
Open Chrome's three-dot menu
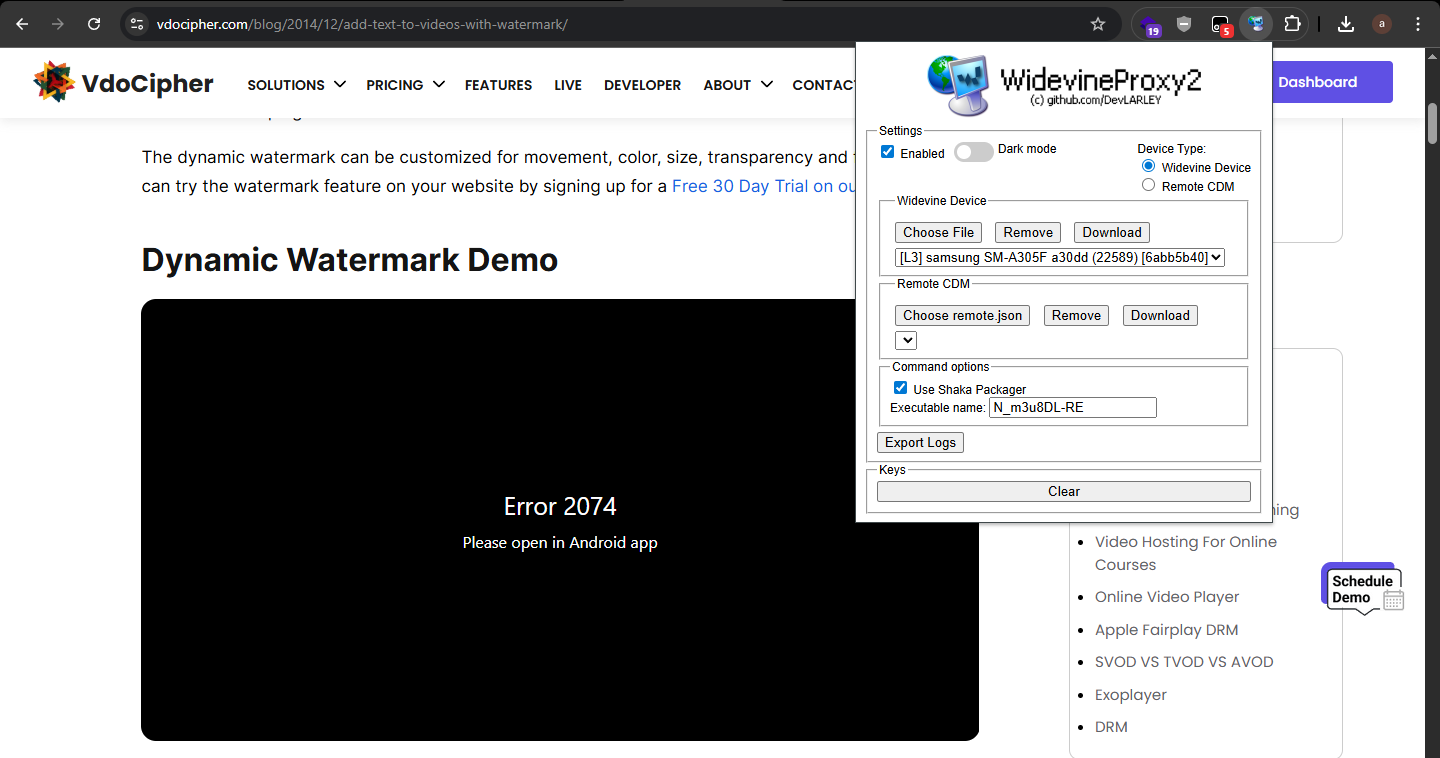[x=1418, y=24]
